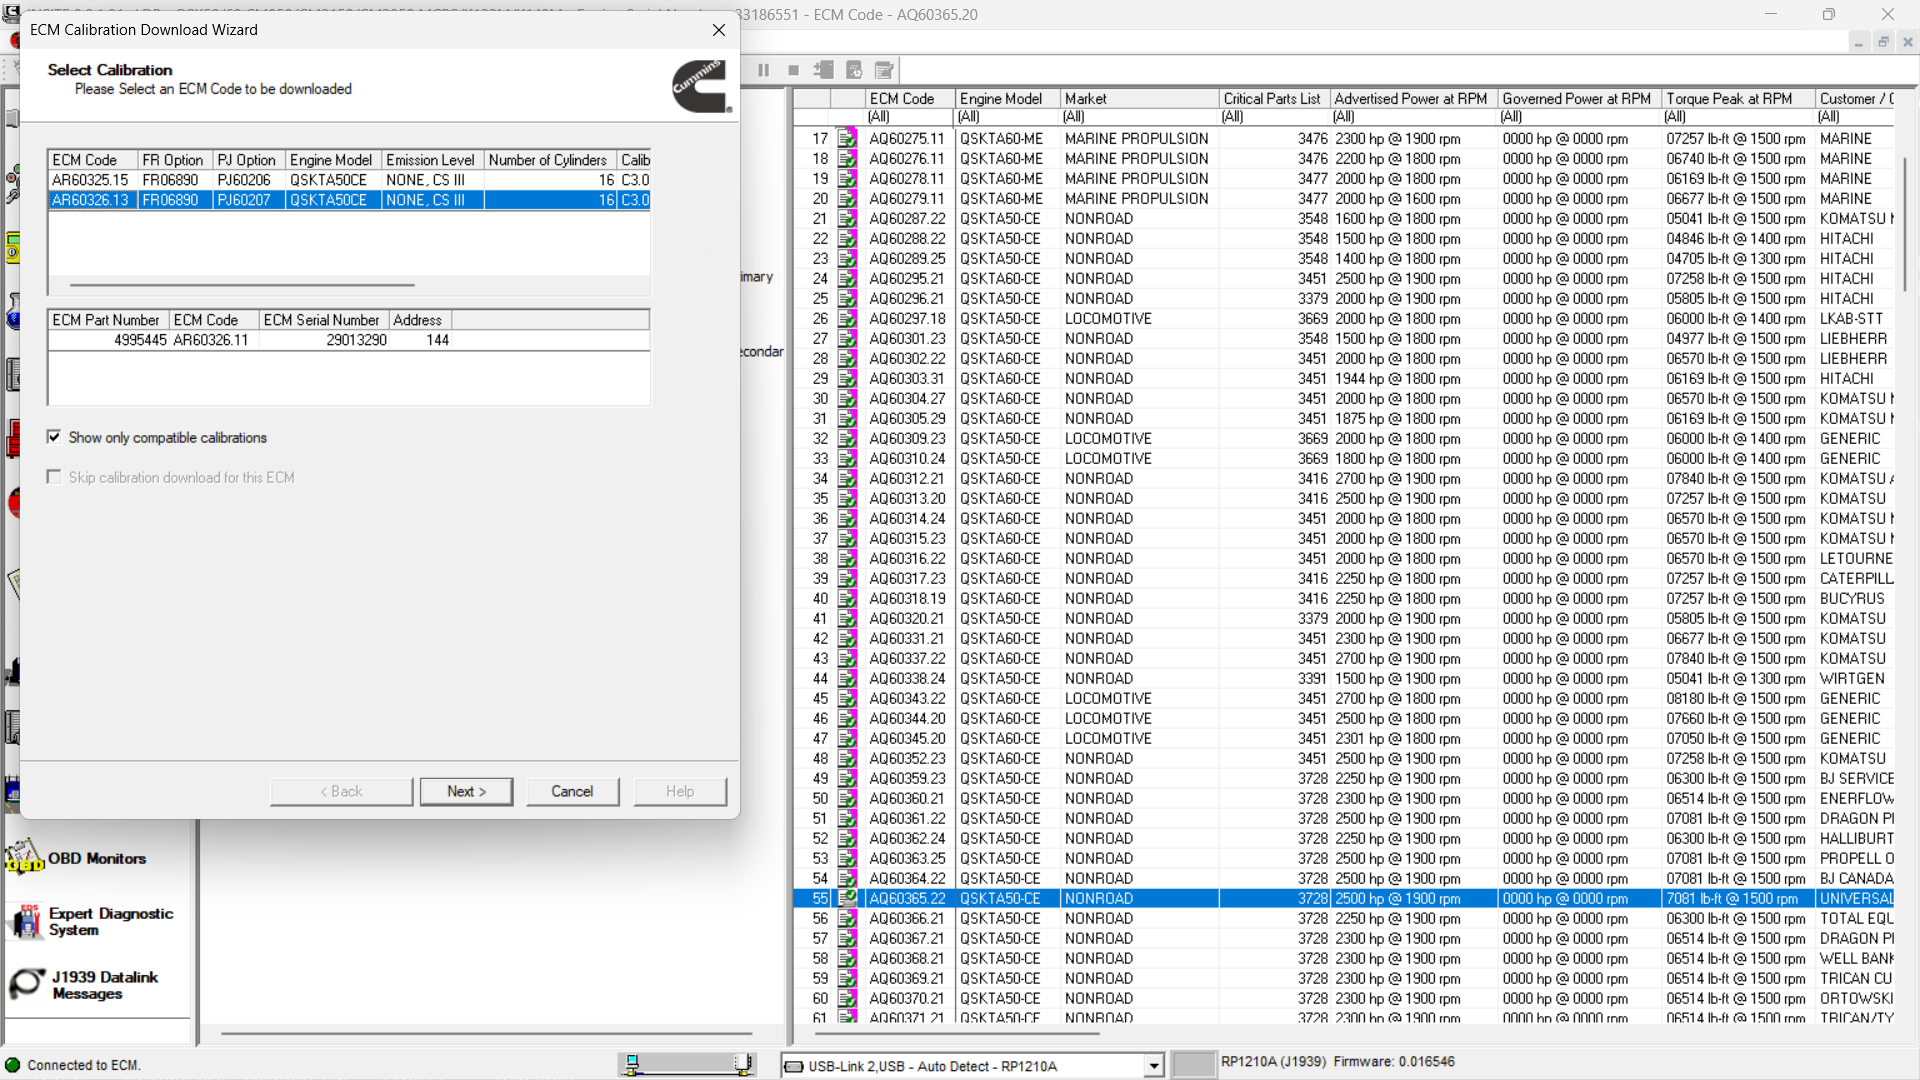Click calibration icon of row AQ60345.20
The image size is (1920, 1080).
pyautogui.click(x=847, y=739)
